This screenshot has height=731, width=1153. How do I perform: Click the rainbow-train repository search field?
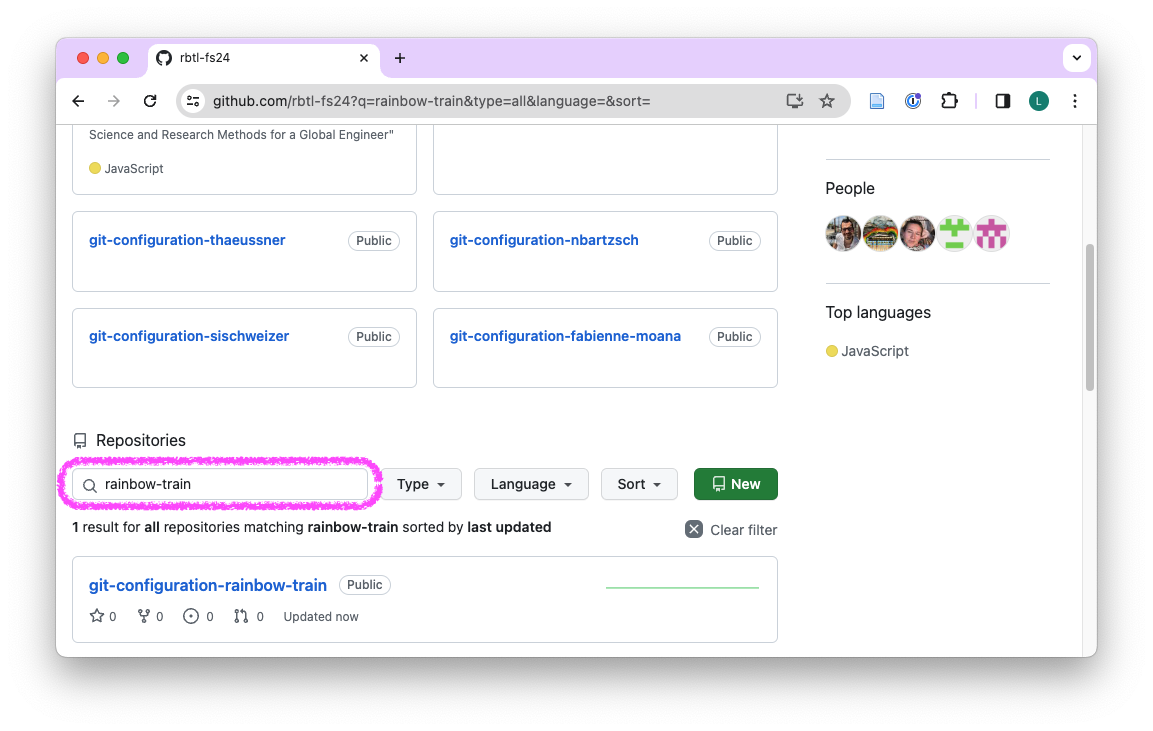(x=230, y=484)
